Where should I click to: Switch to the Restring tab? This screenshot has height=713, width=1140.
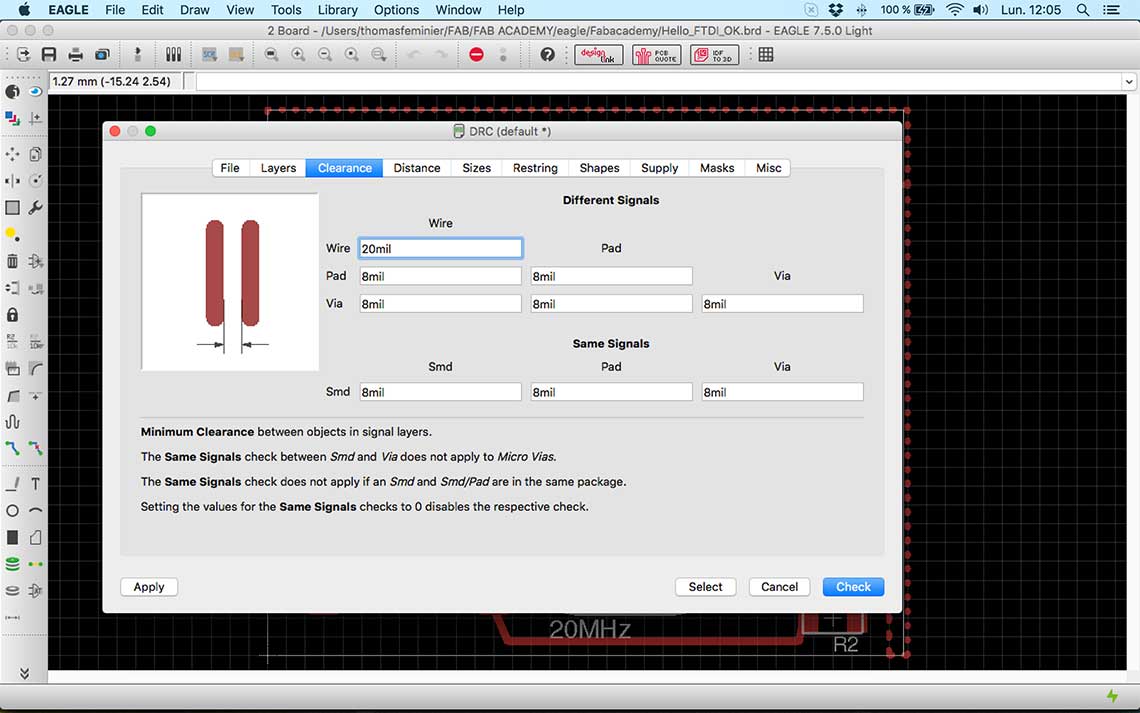535,168
